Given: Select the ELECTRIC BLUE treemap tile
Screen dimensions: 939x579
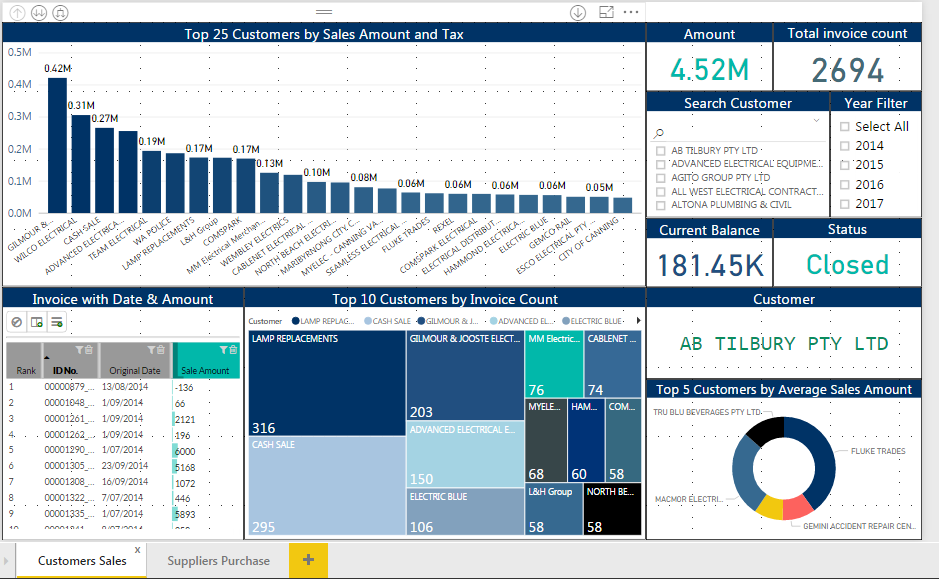Looking at the screenshot, I should tap(465, 511).
